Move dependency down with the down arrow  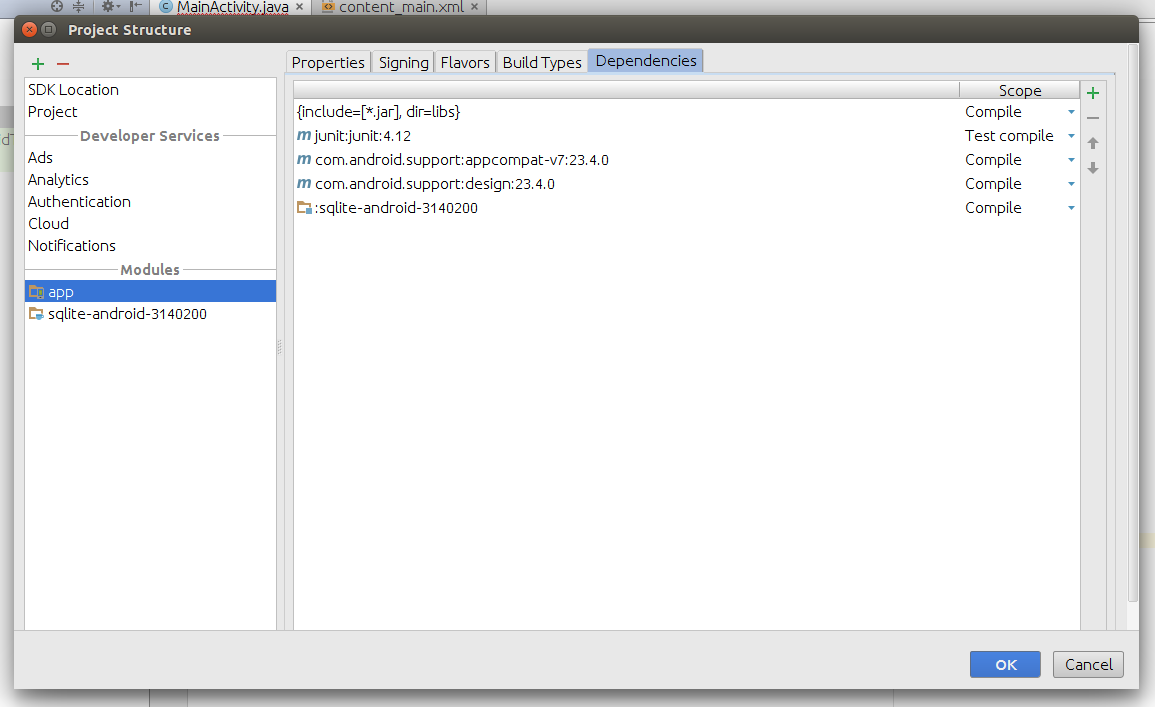tap(1093, 168)
